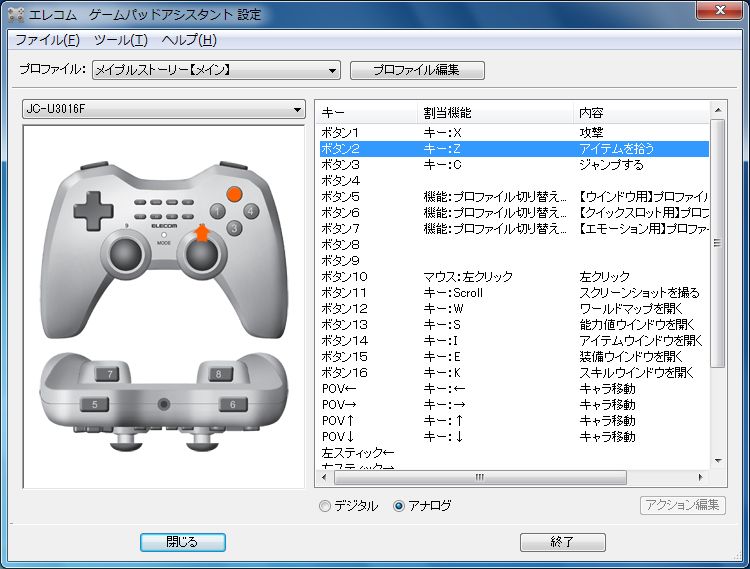Click the list scroll right arrow

tap(700, 477)
